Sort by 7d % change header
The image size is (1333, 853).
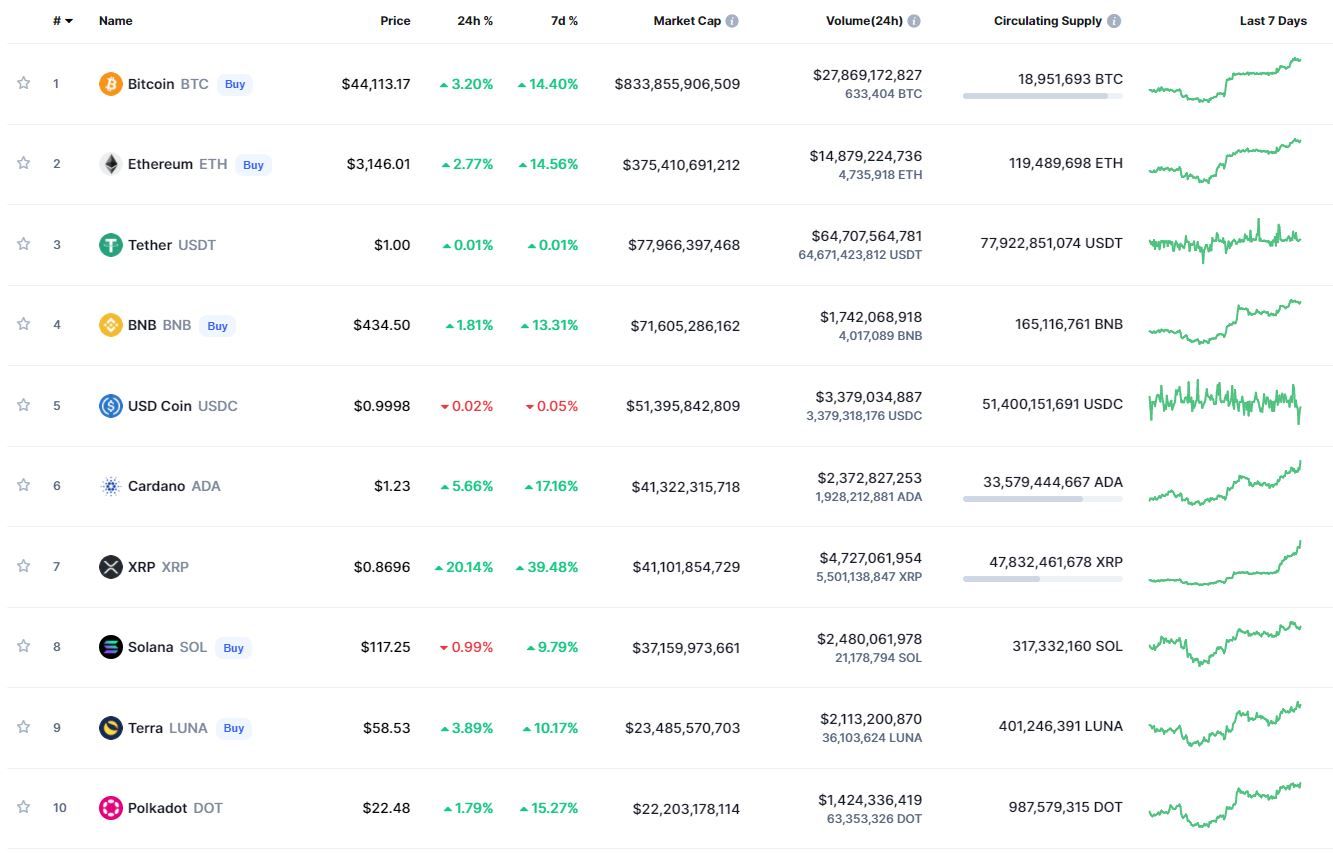click(564, 21)
